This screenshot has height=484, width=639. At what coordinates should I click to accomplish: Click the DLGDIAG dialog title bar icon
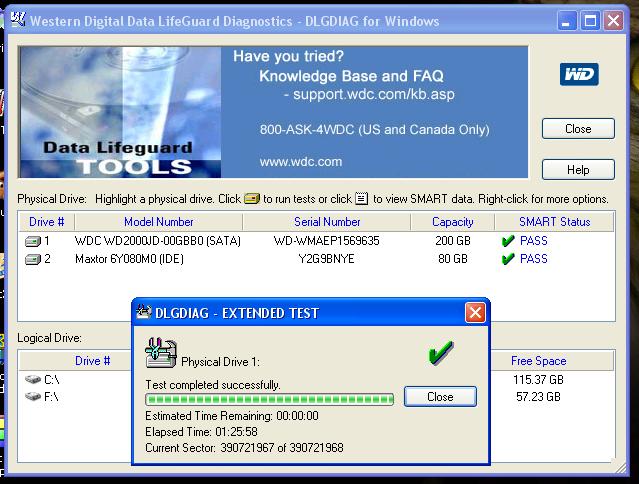[x=143, y=312]
